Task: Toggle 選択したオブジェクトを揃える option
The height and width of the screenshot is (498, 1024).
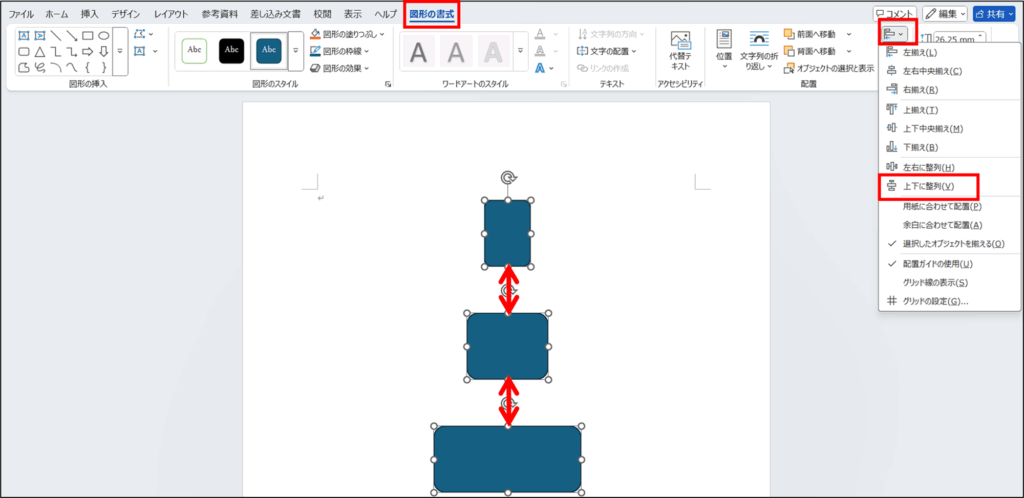Action: (953, 243)
